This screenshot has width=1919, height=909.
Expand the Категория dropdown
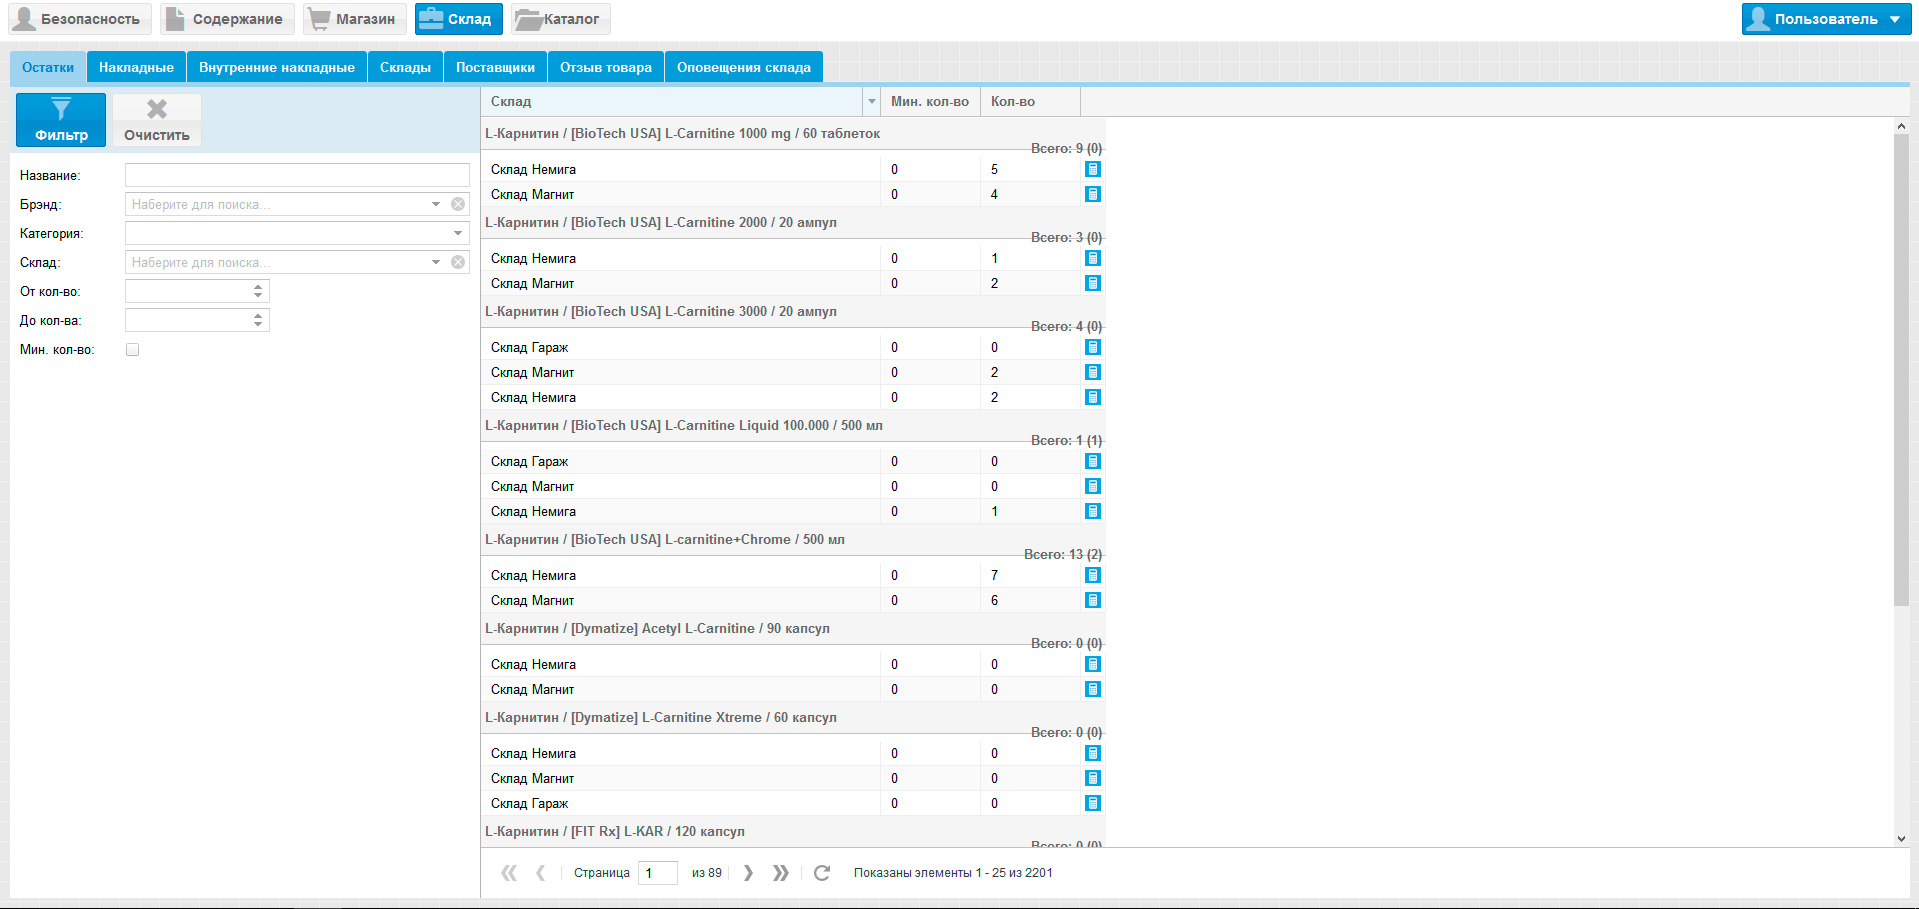[x=458, y=233]
